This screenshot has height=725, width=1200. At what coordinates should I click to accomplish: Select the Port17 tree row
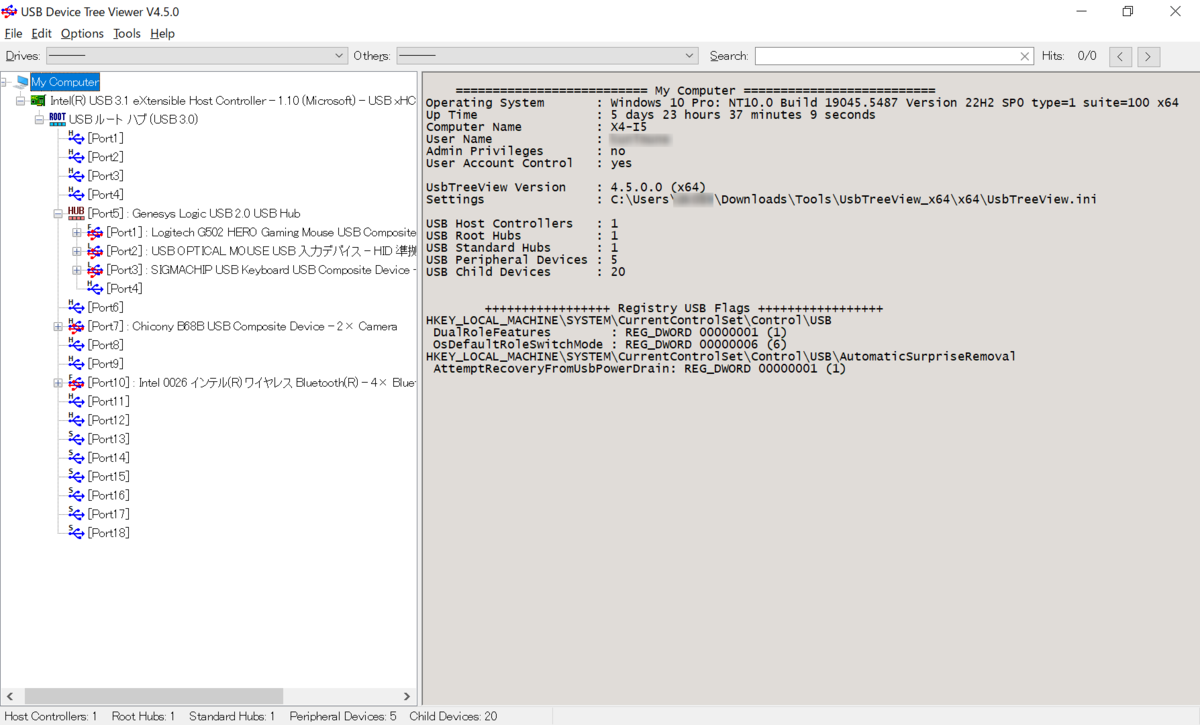[x=108, y=514]
